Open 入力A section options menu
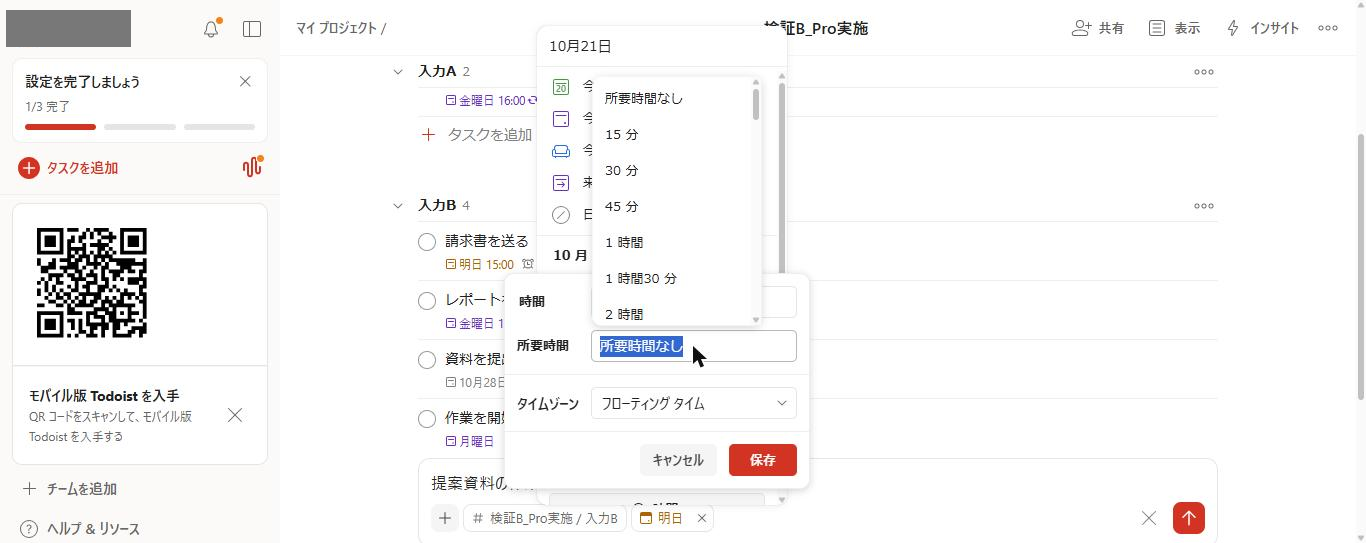This screenshot has height=543, width=1366. (x=1204, y=71)
